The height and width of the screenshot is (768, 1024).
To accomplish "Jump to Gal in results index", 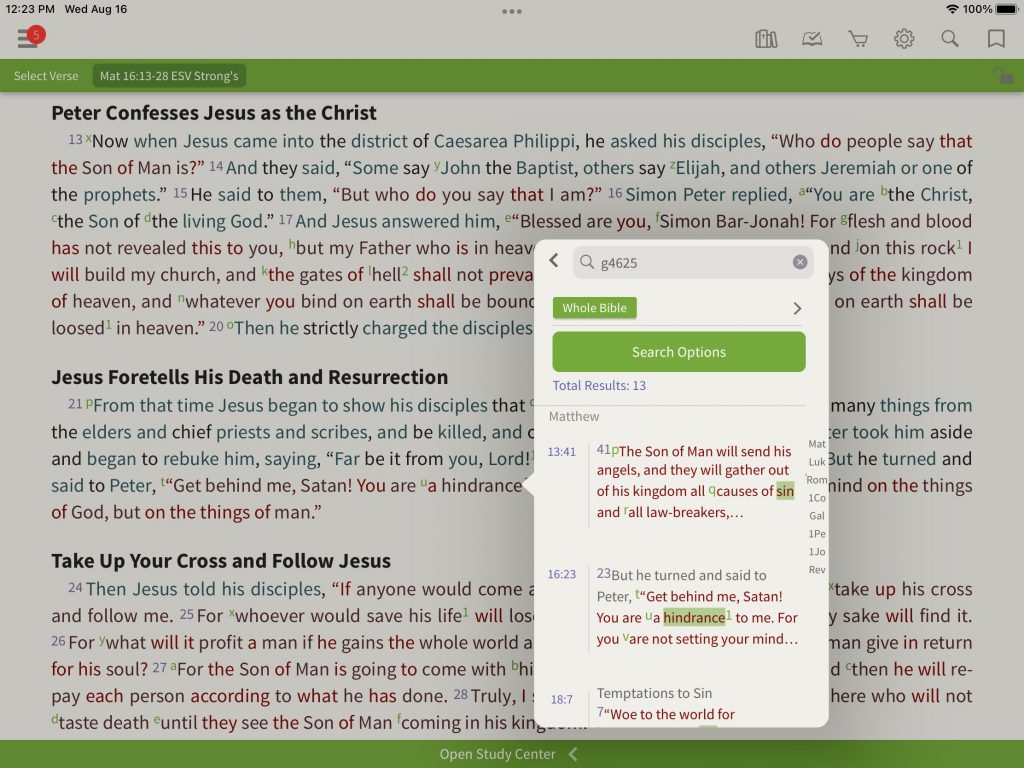I will (x=817, y=516).
